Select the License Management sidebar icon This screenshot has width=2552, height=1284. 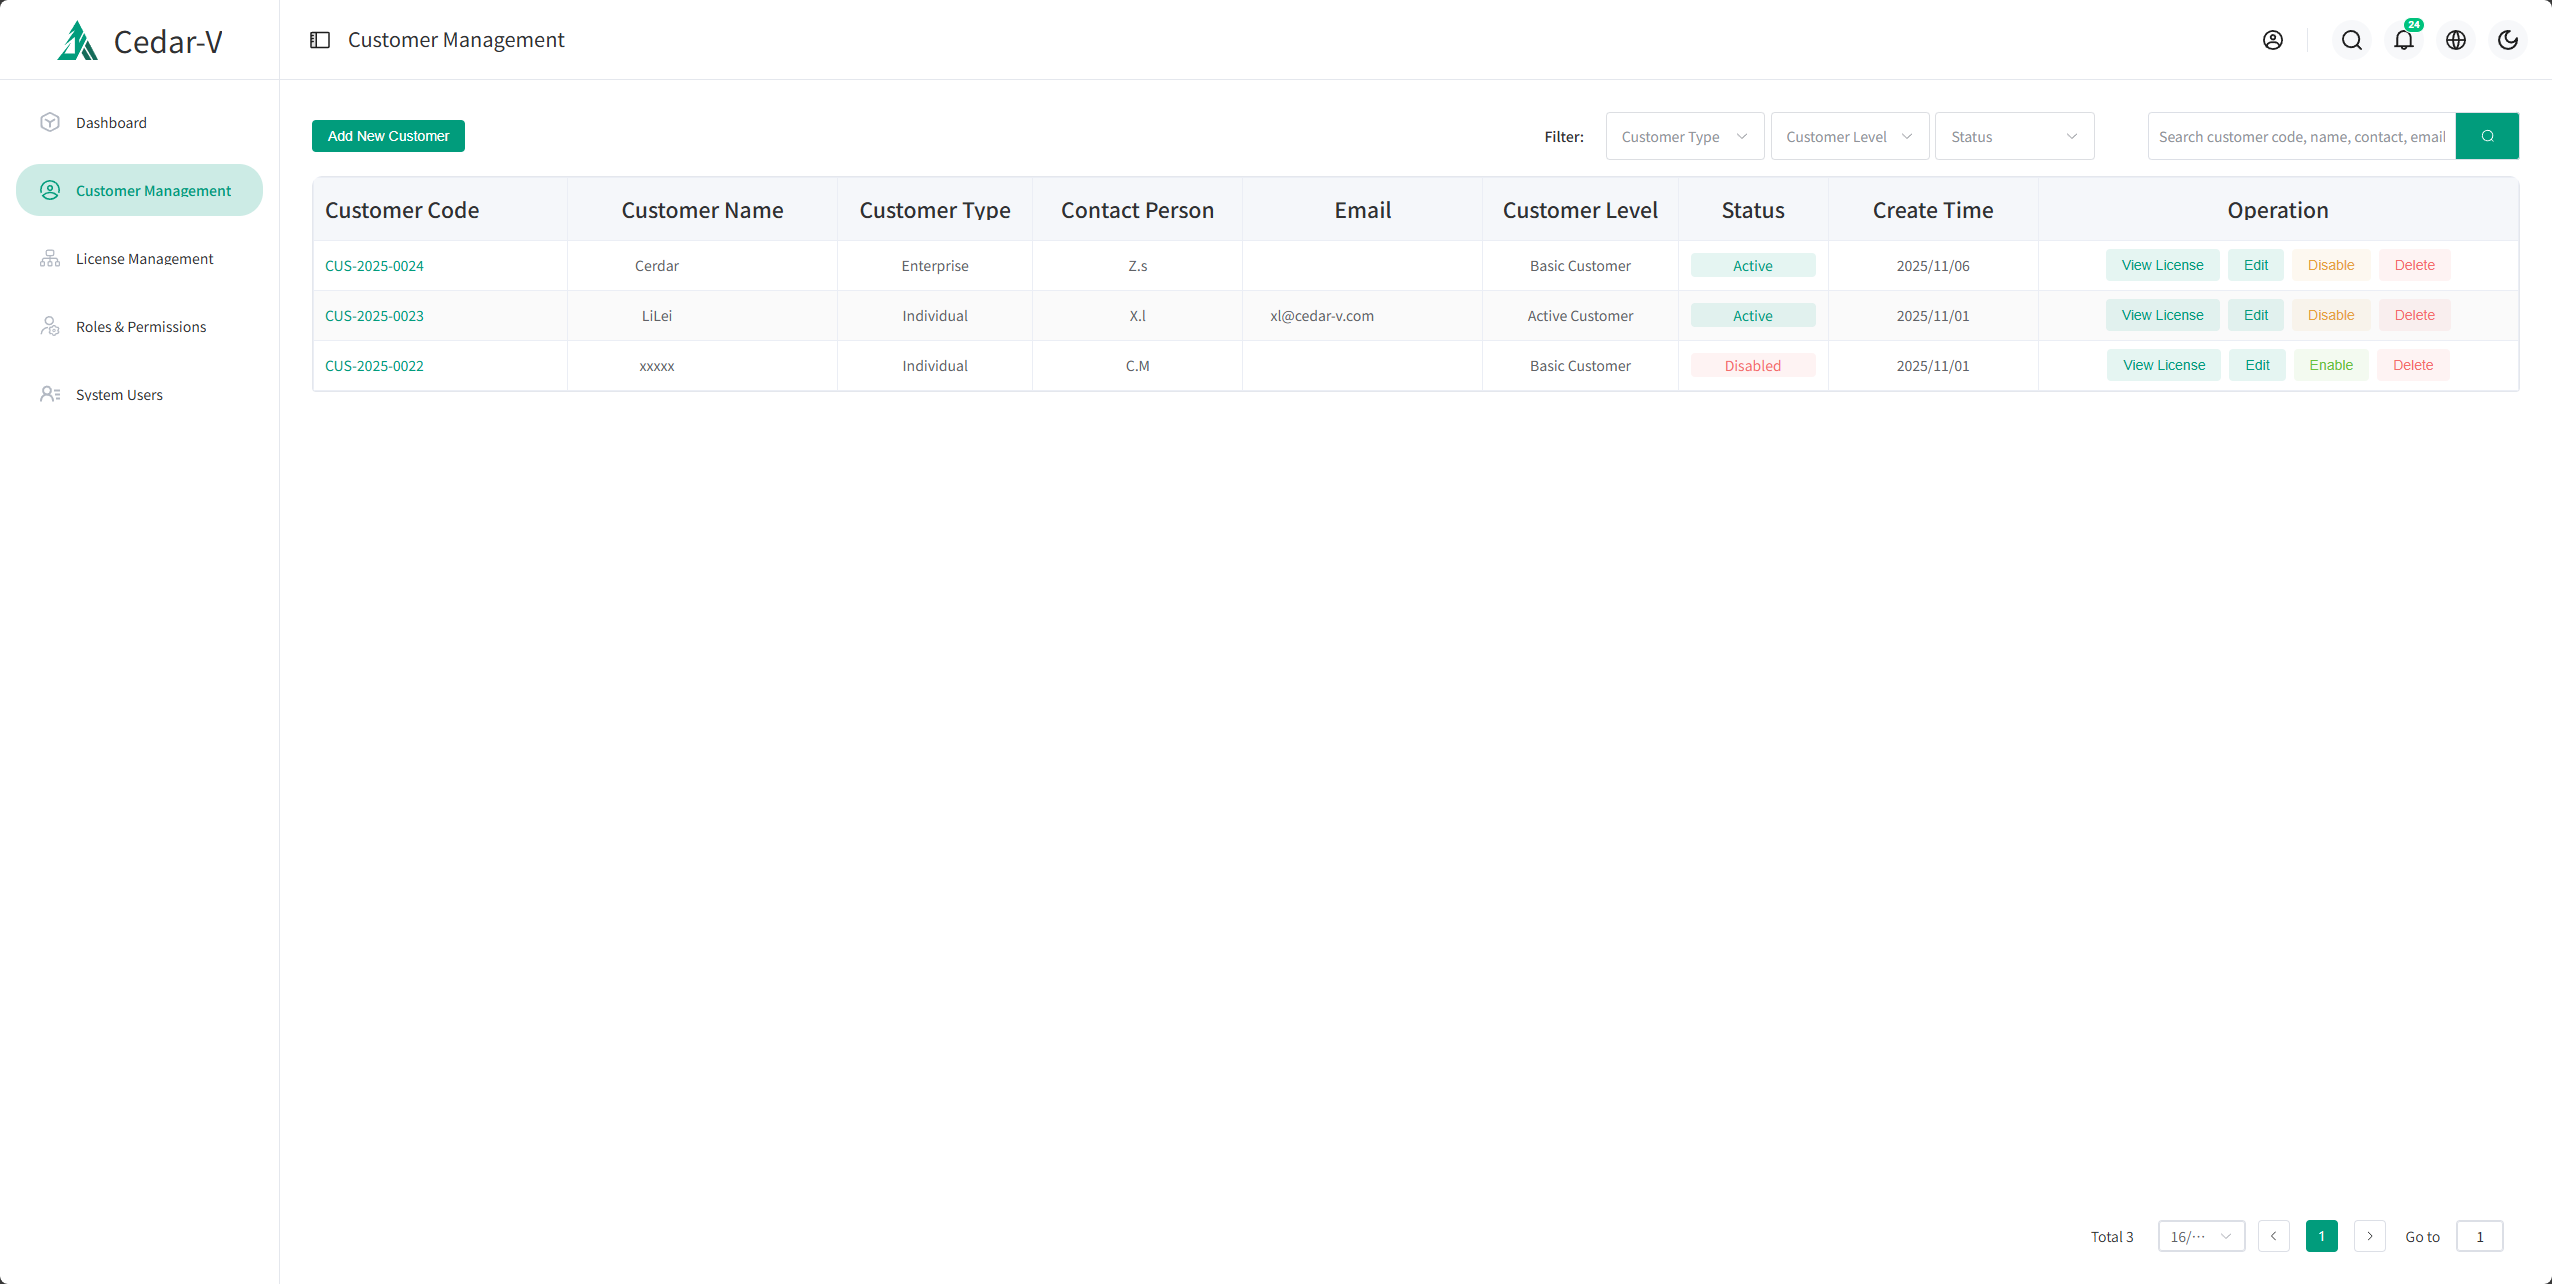(51, 258)
